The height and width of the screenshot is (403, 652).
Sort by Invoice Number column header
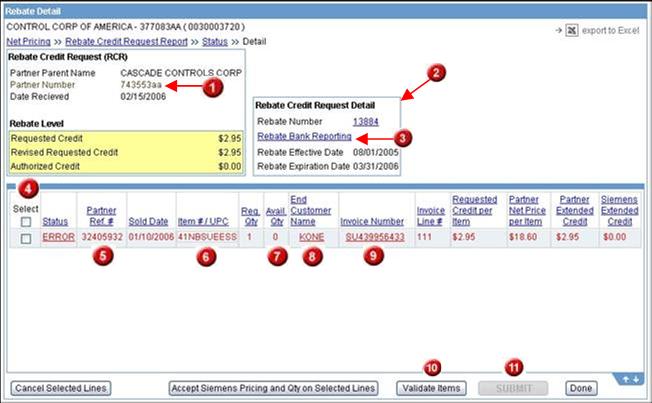coord(372,222)
